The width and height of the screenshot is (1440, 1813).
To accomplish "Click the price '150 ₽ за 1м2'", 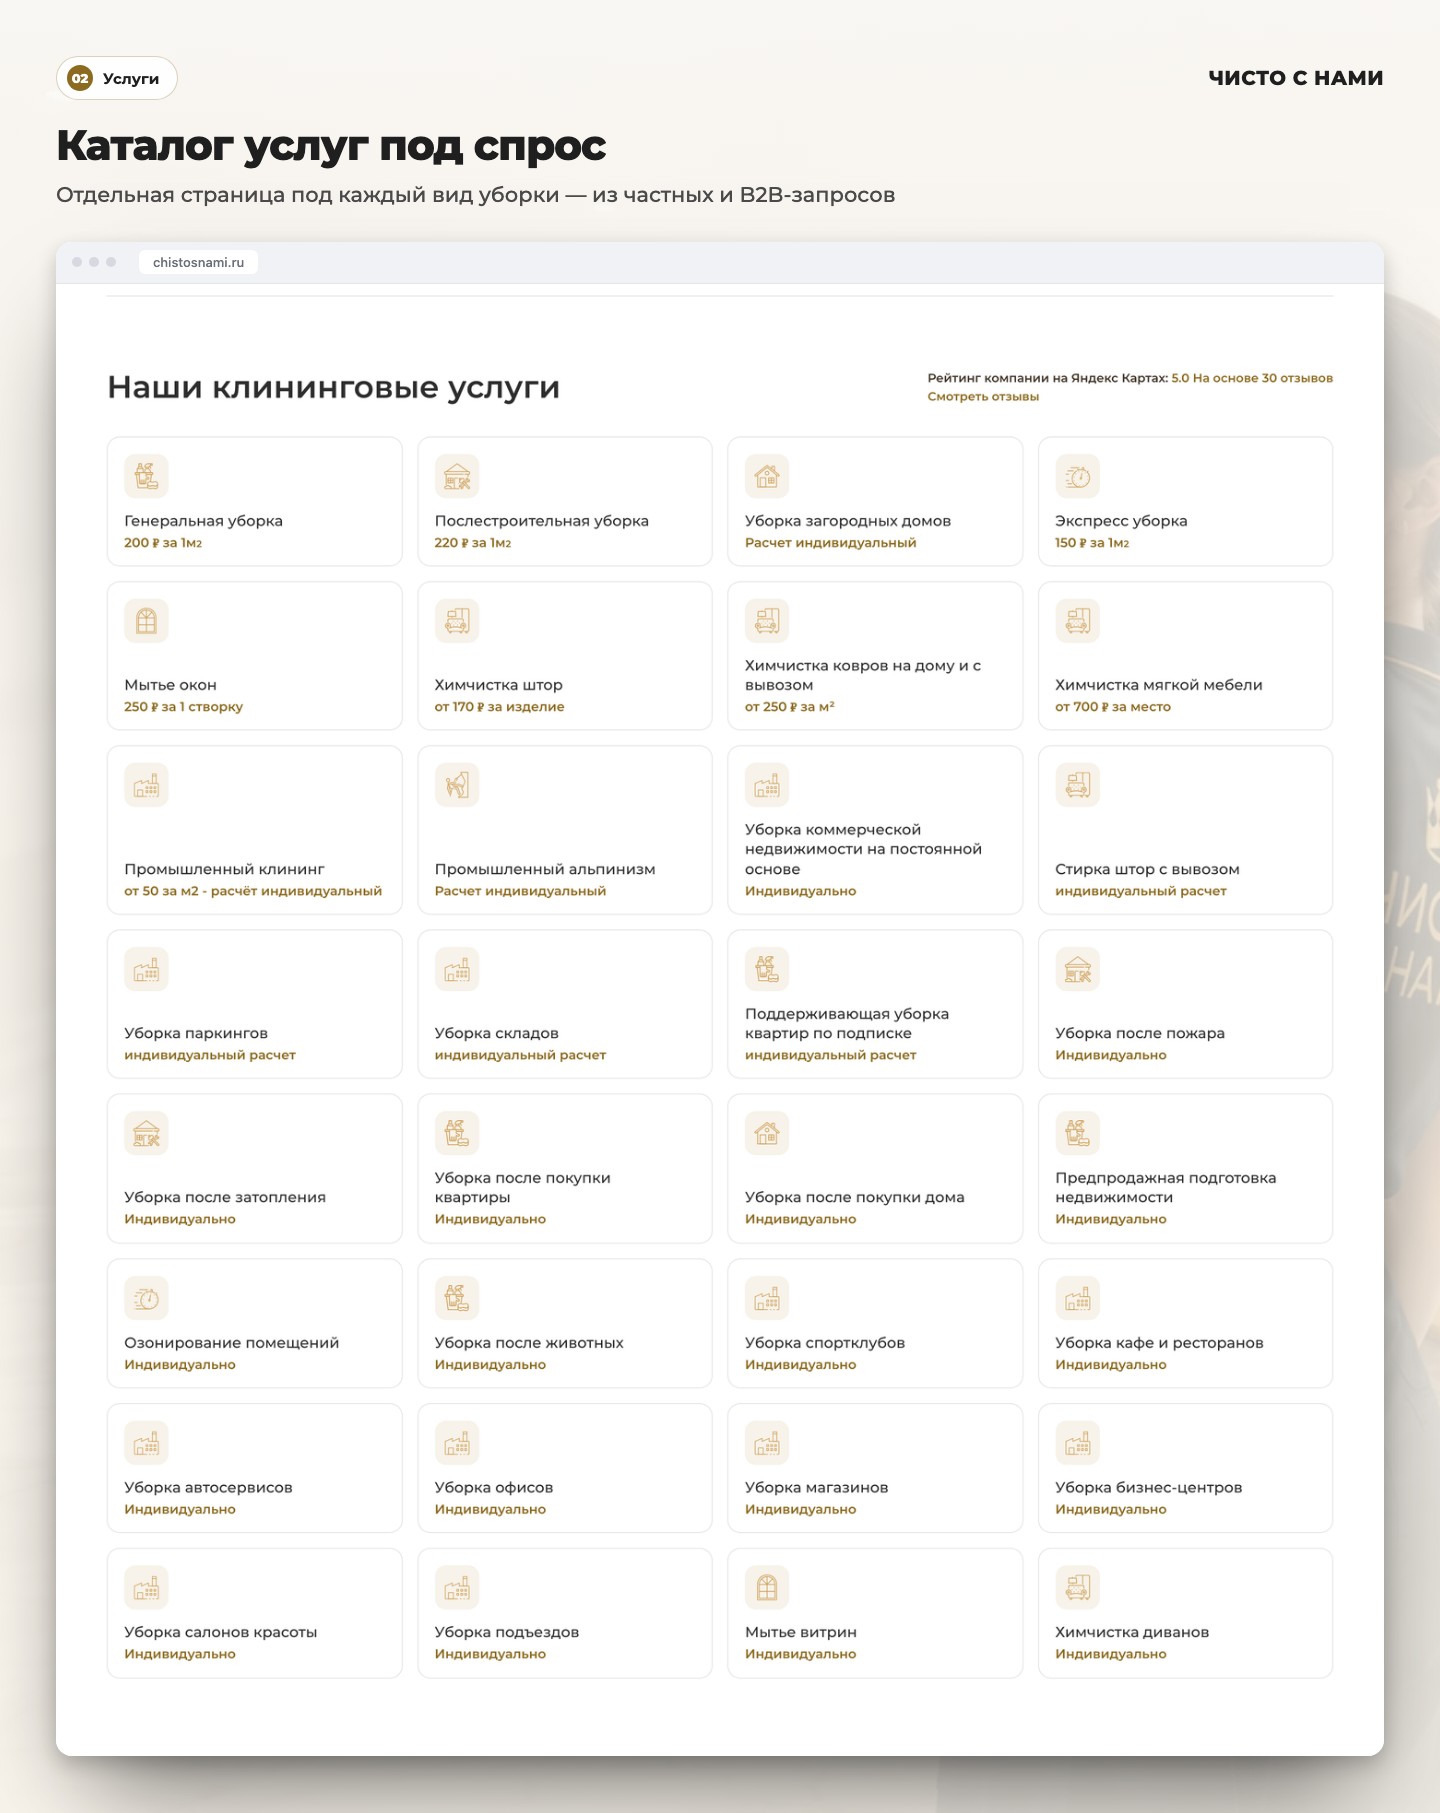I will [x=1092, y=543].
